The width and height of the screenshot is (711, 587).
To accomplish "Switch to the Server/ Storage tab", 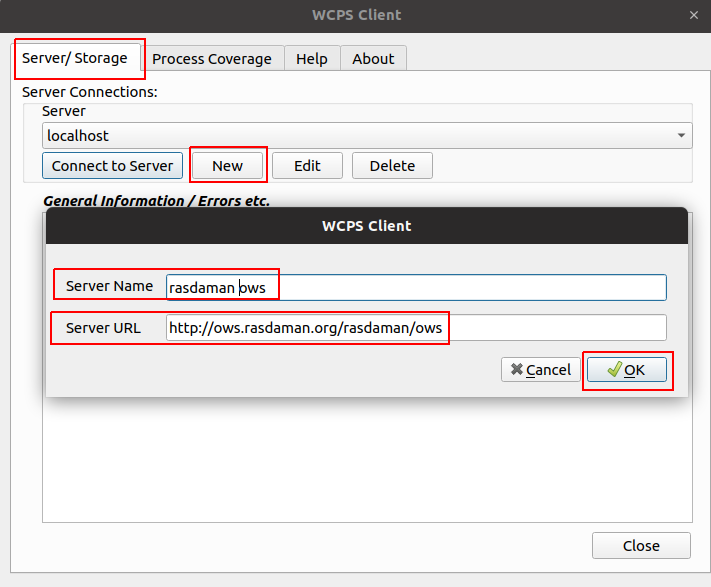I will pos(77,58).
